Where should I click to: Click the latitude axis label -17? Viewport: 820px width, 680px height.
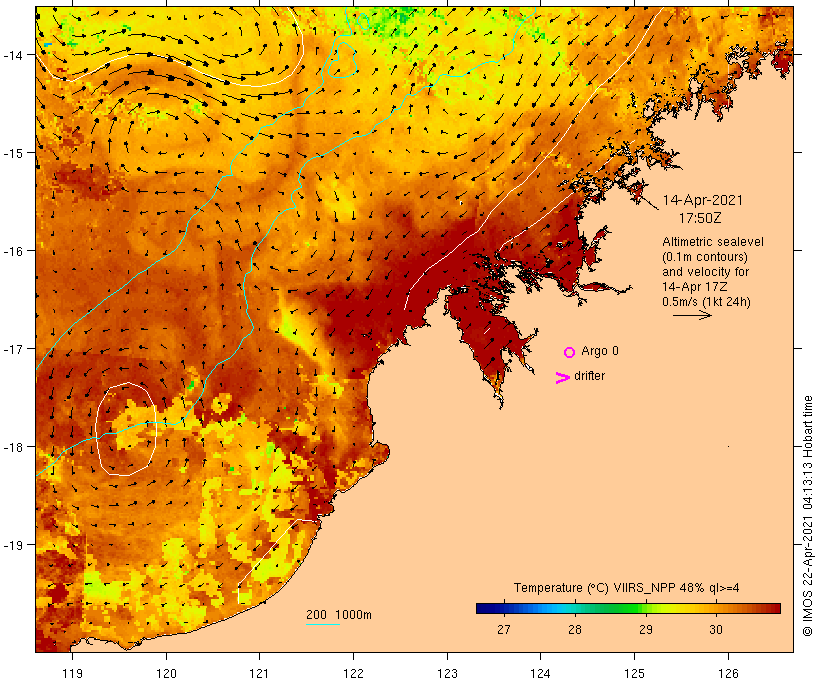12,348
